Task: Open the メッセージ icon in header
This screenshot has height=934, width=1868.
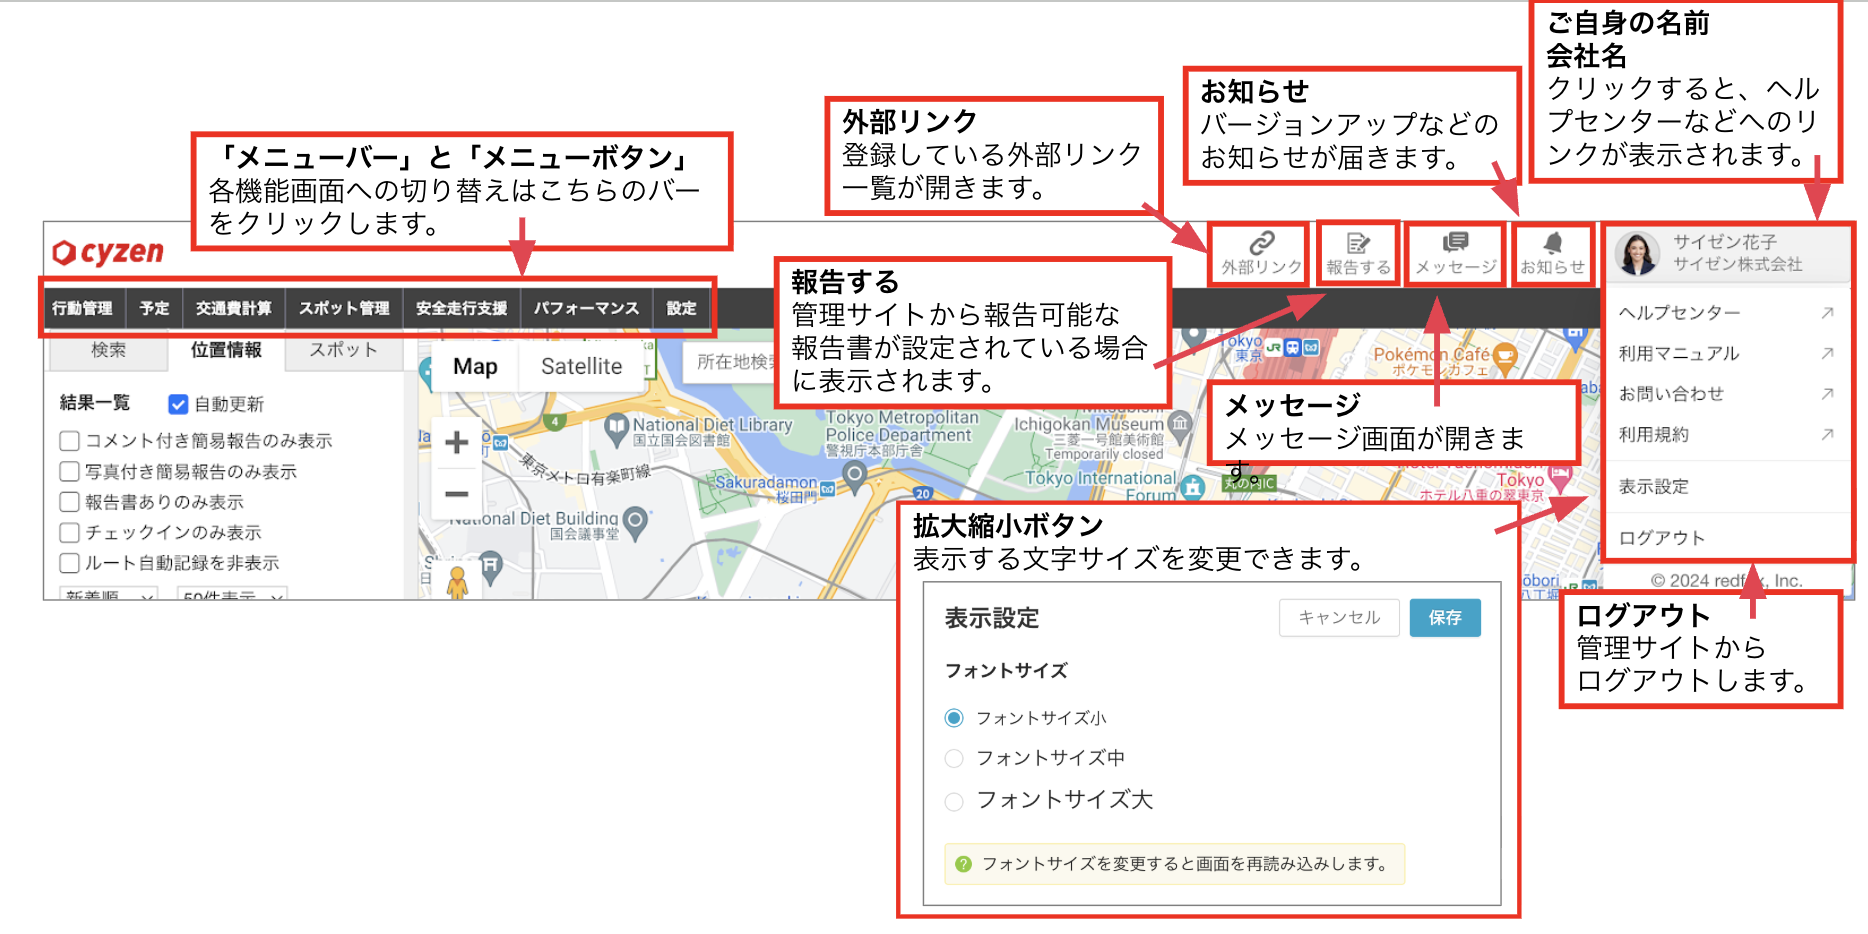Action: [1455, 254]
